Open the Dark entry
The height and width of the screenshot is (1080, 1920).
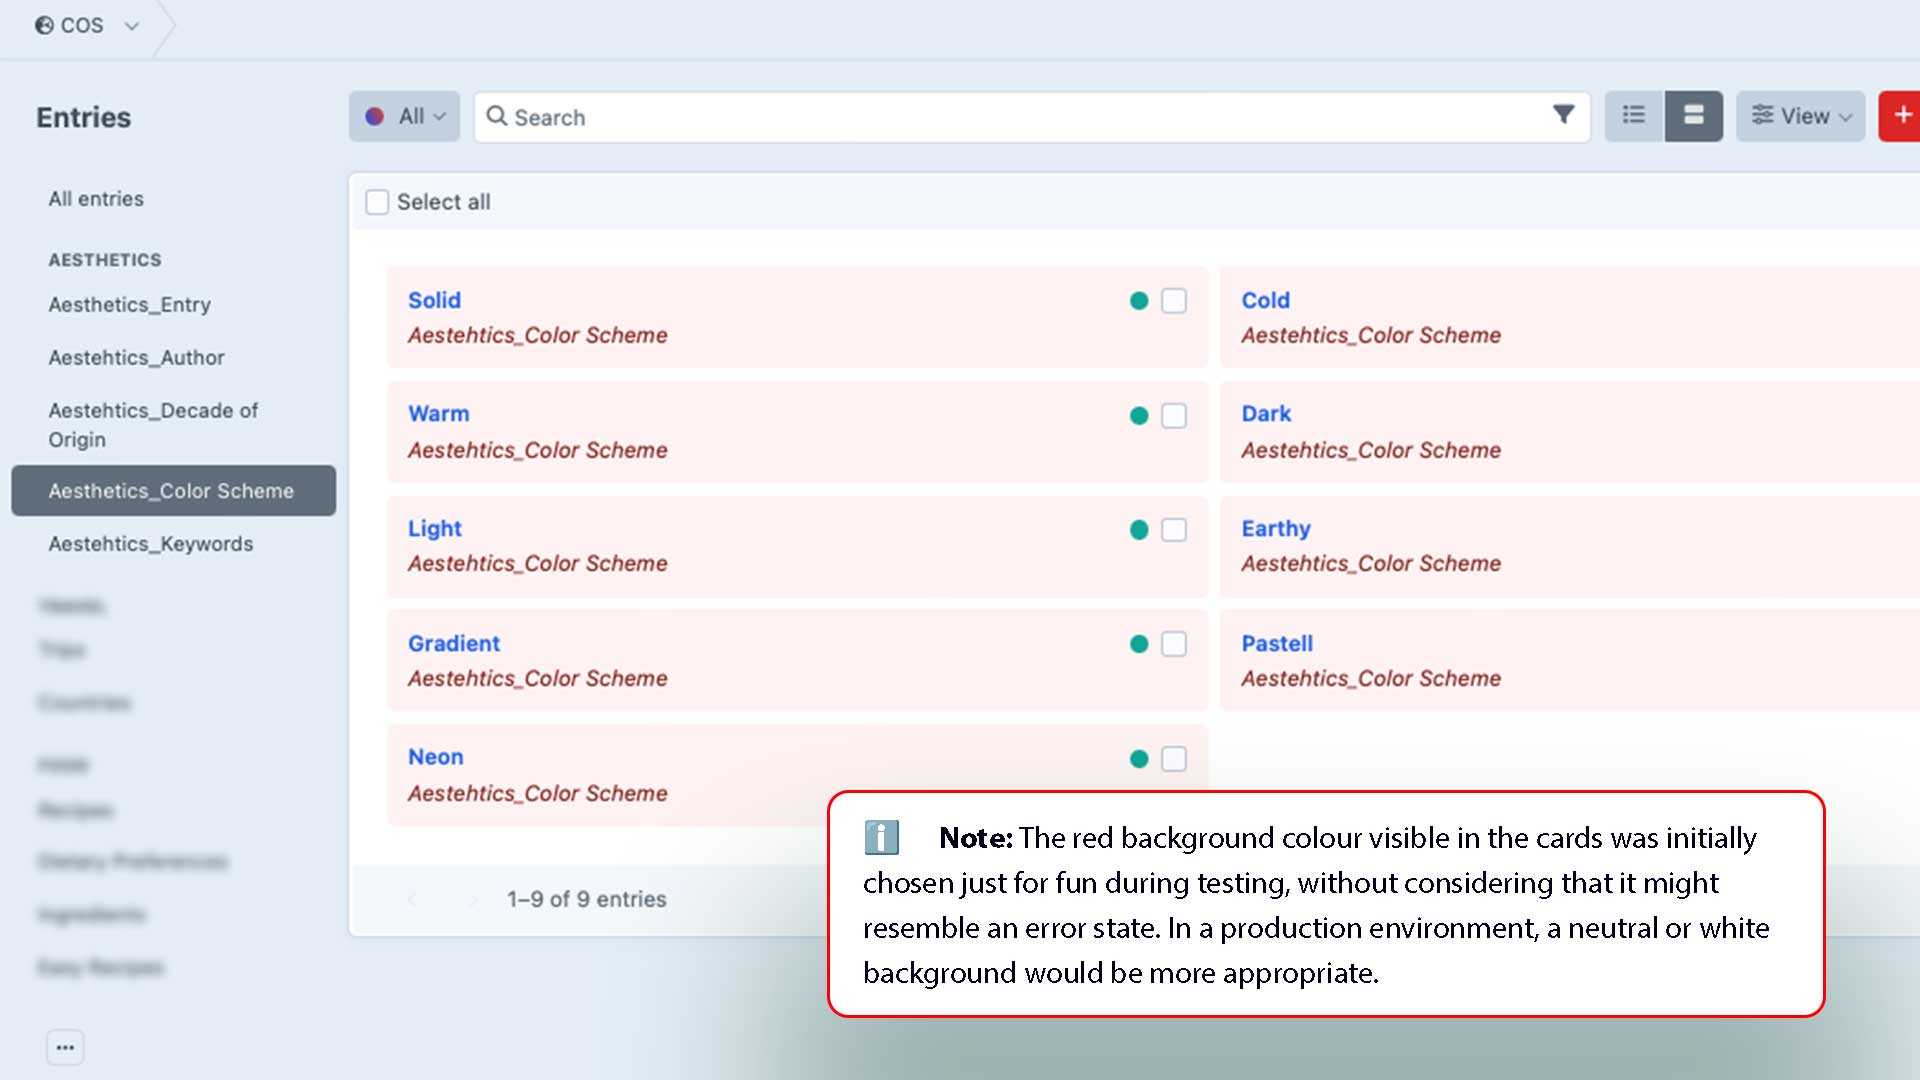coord(1266,414)
